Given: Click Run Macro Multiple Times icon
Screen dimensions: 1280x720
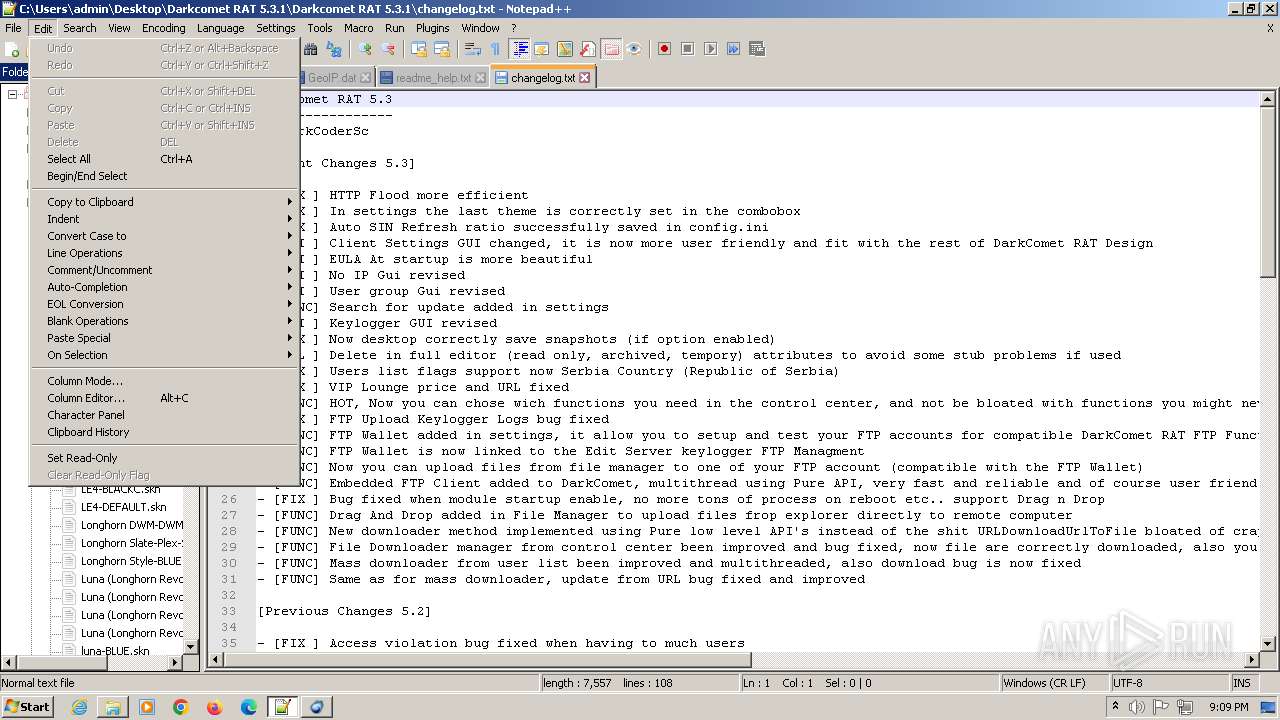Looking at the screenshot, I should pos(733,48).
